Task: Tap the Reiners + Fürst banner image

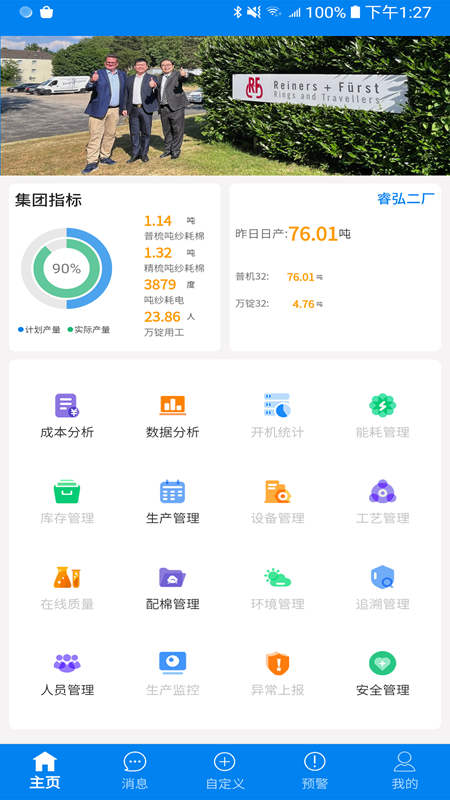Action: 225,106
